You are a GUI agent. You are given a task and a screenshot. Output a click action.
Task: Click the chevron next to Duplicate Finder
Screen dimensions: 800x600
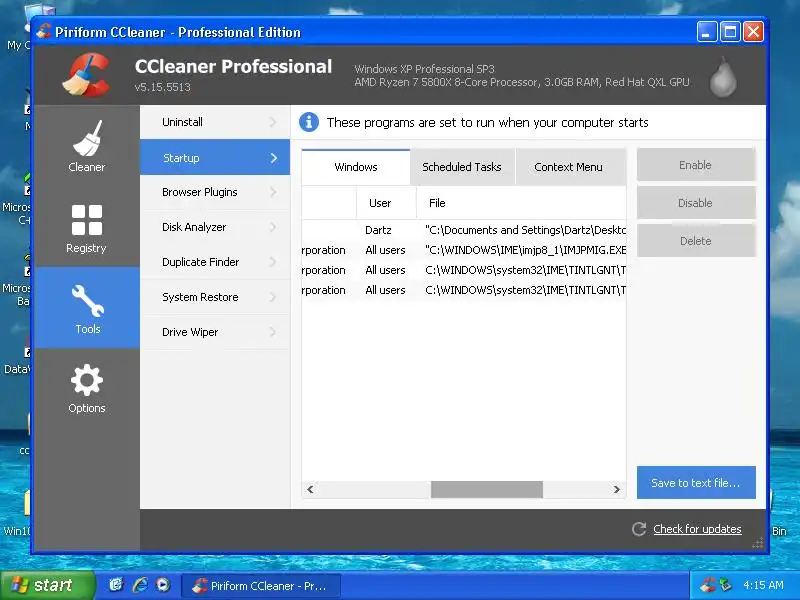pos(273,262)
